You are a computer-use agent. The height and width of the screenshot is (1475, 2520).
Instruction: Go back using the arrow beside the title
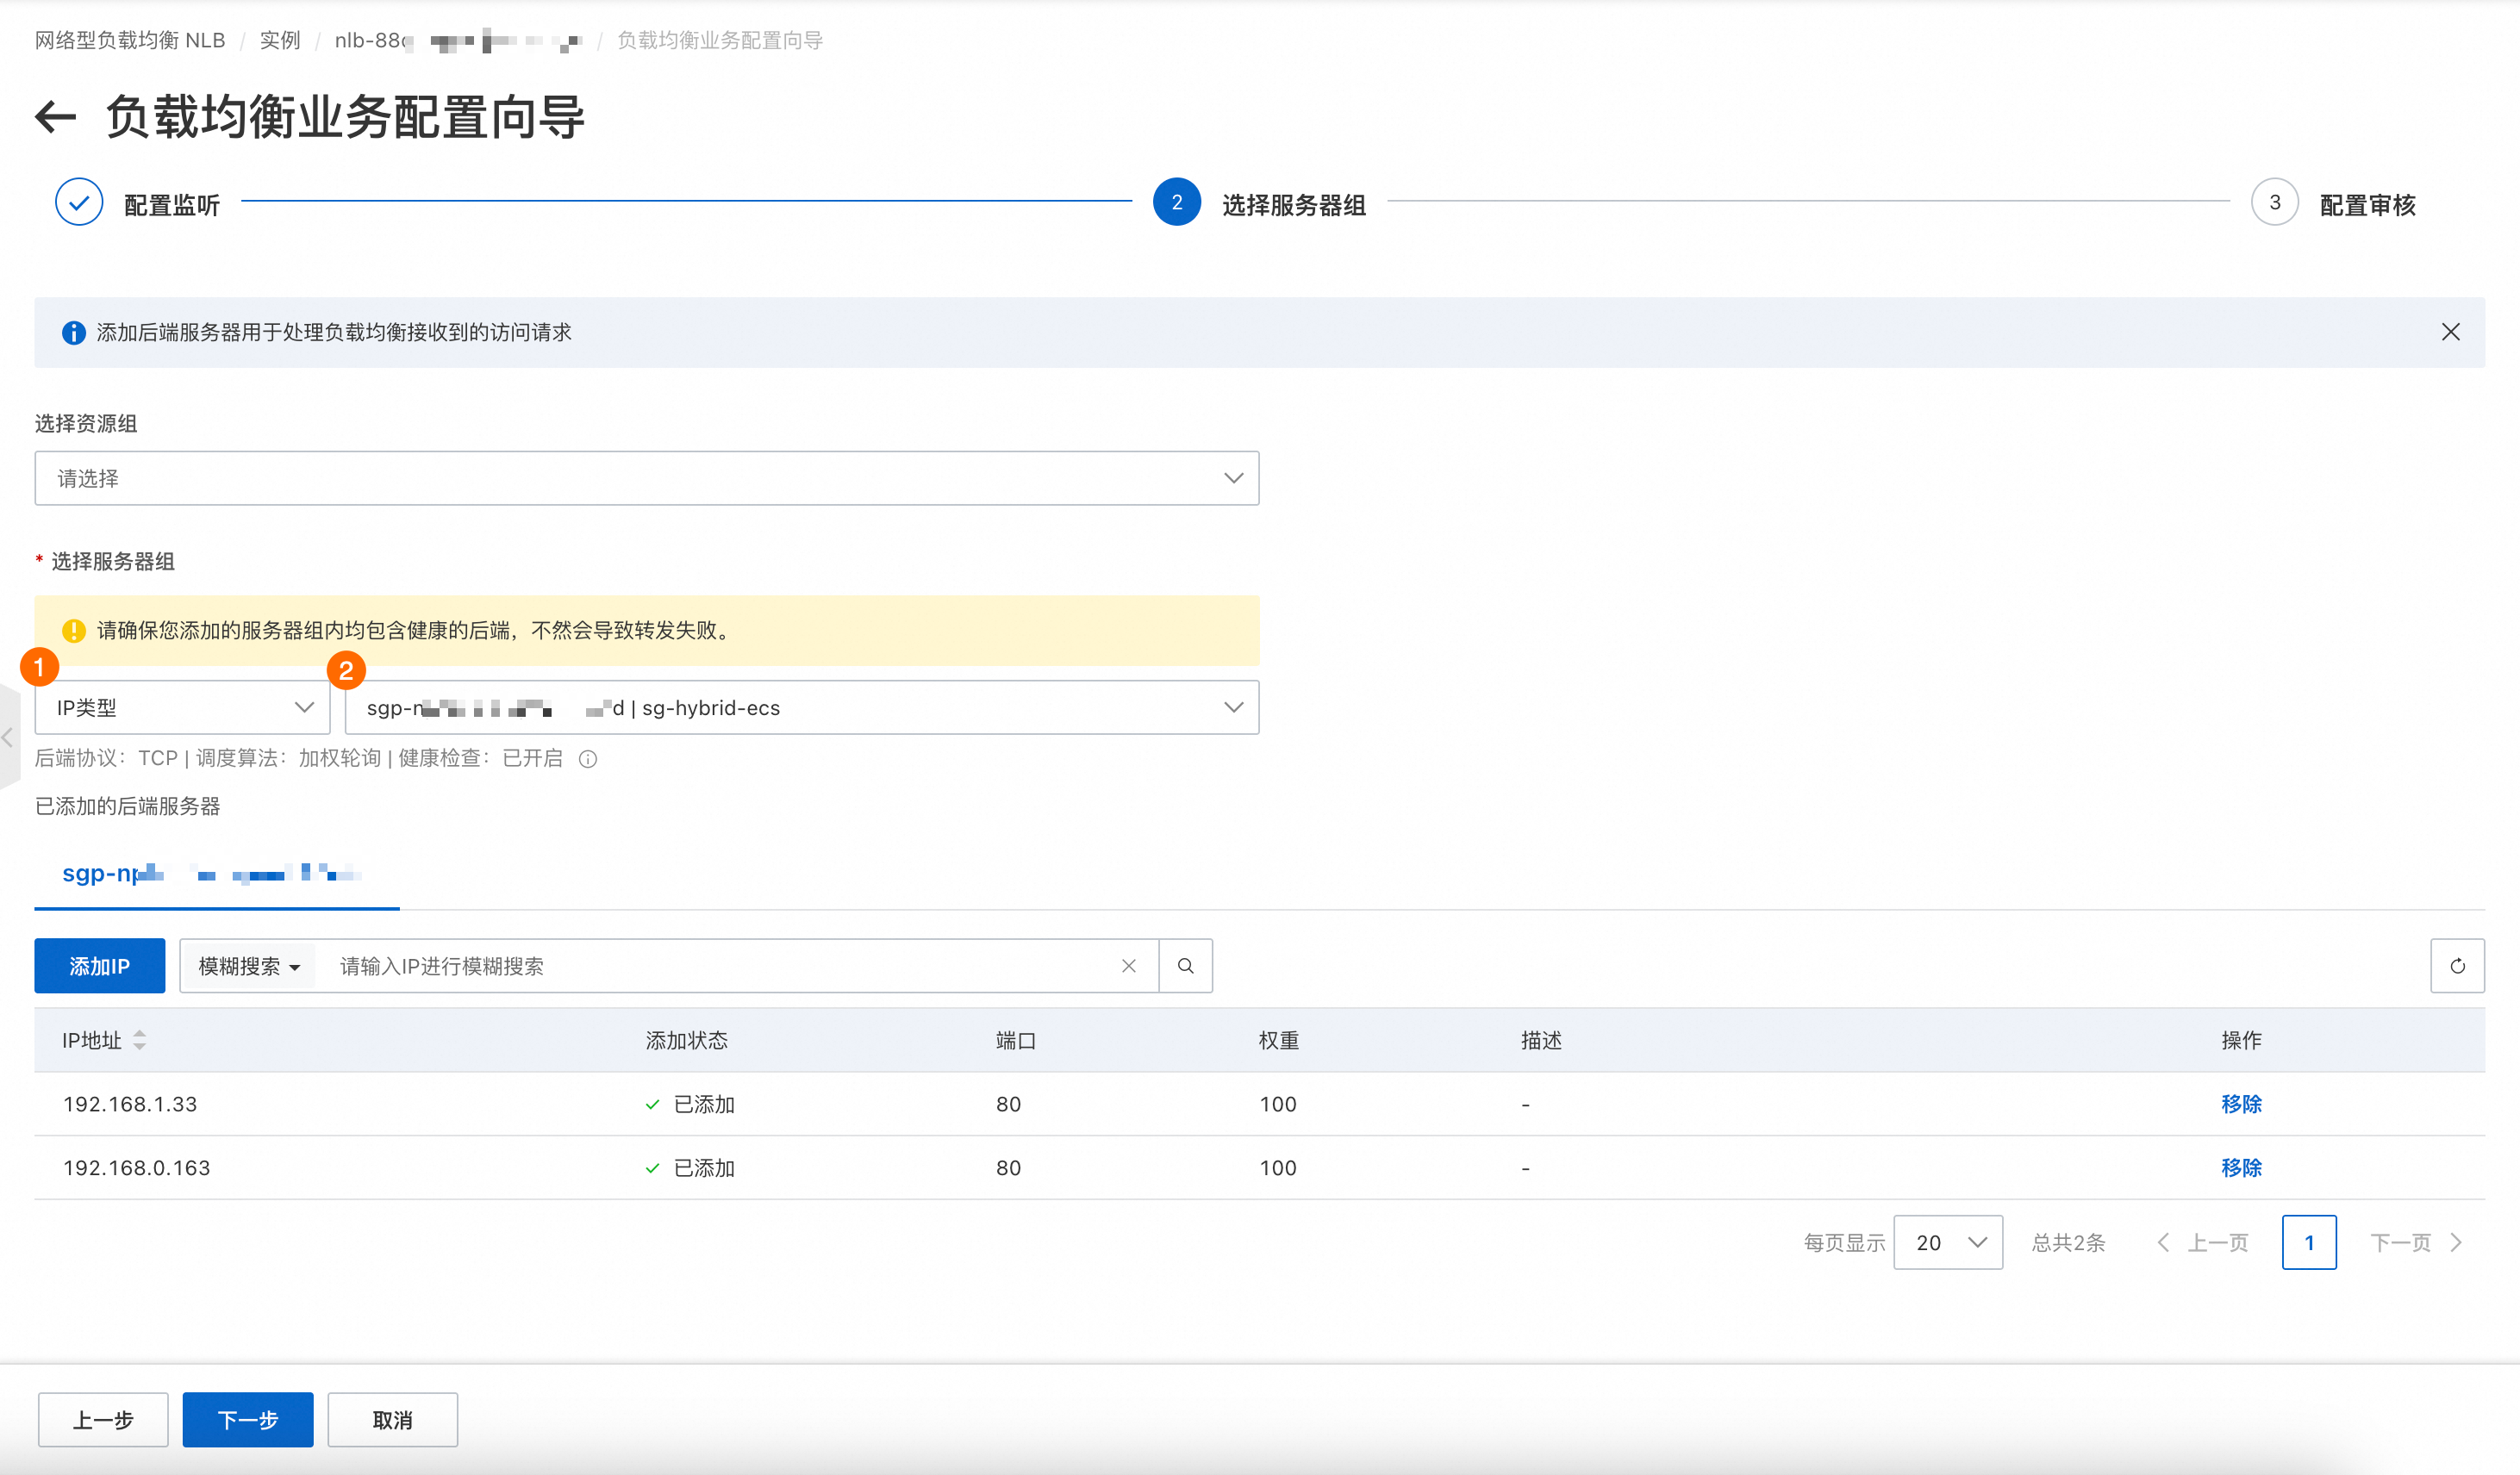pyautogui.click(x=56, y=117)
